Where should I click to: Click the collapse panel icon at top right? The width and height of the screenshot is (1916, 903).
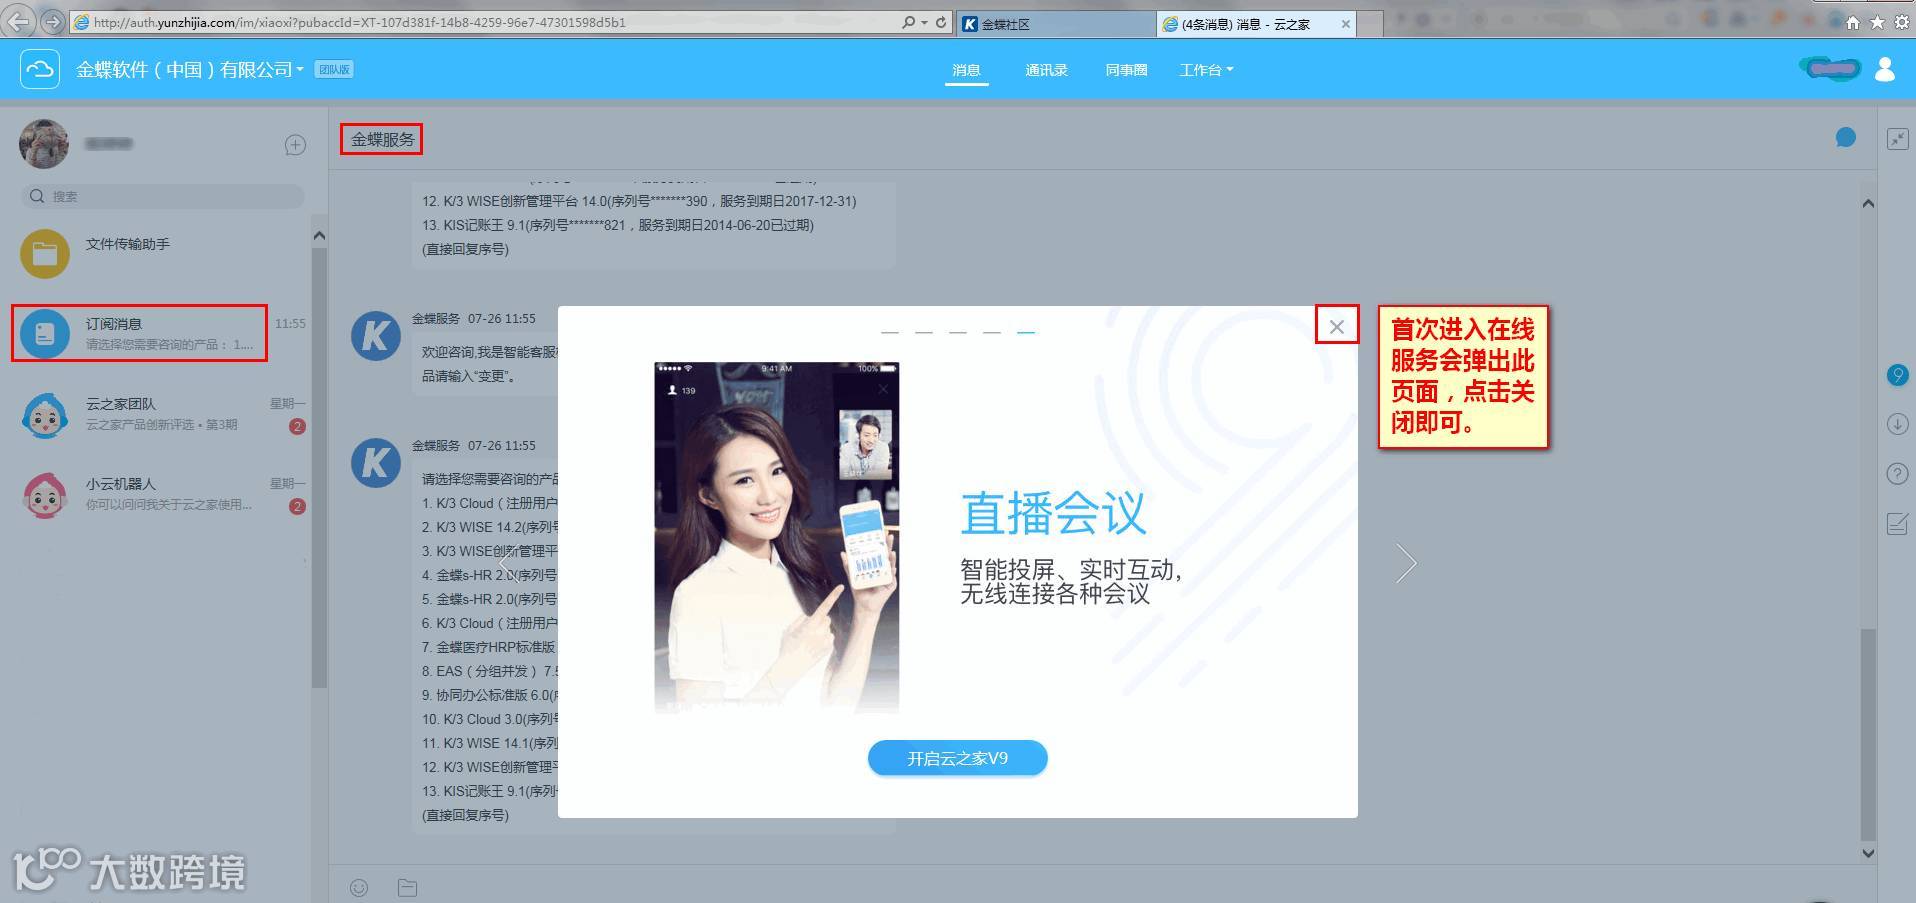tap(1897, 139)
